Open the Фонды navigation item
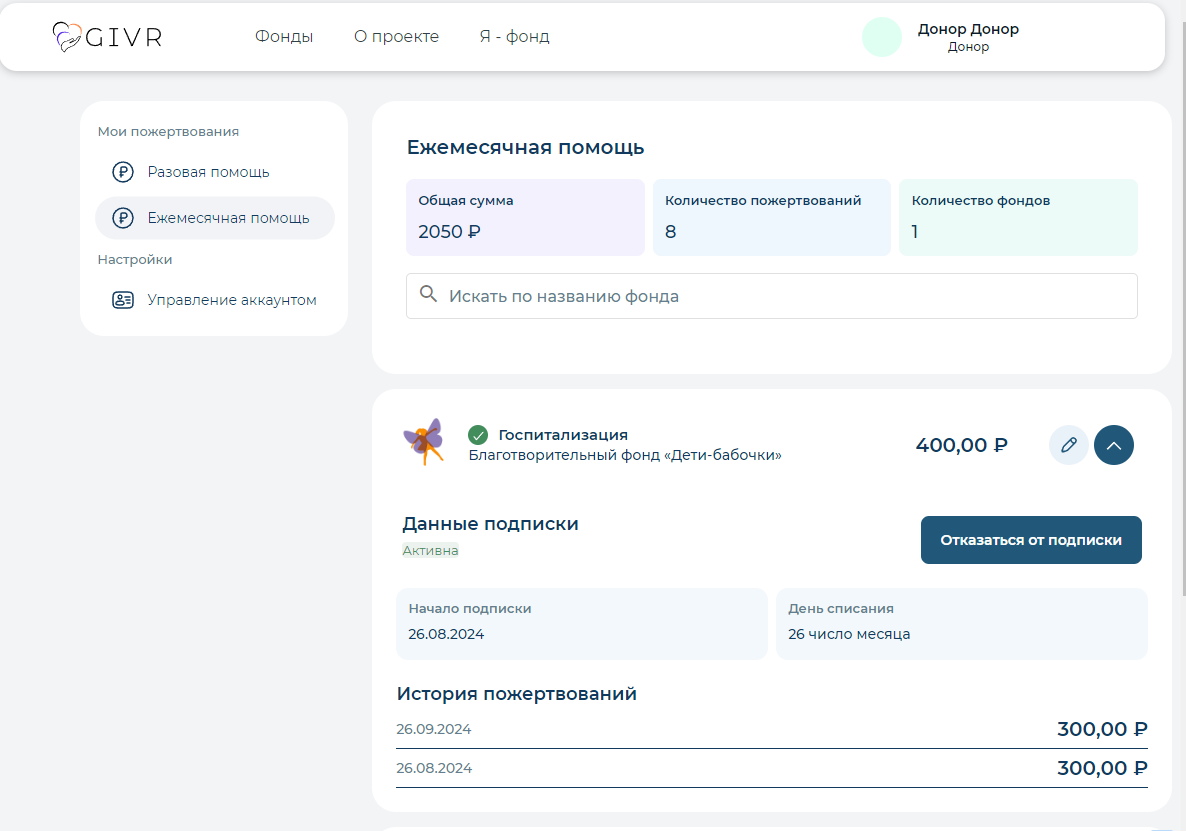 click(284, 37)
